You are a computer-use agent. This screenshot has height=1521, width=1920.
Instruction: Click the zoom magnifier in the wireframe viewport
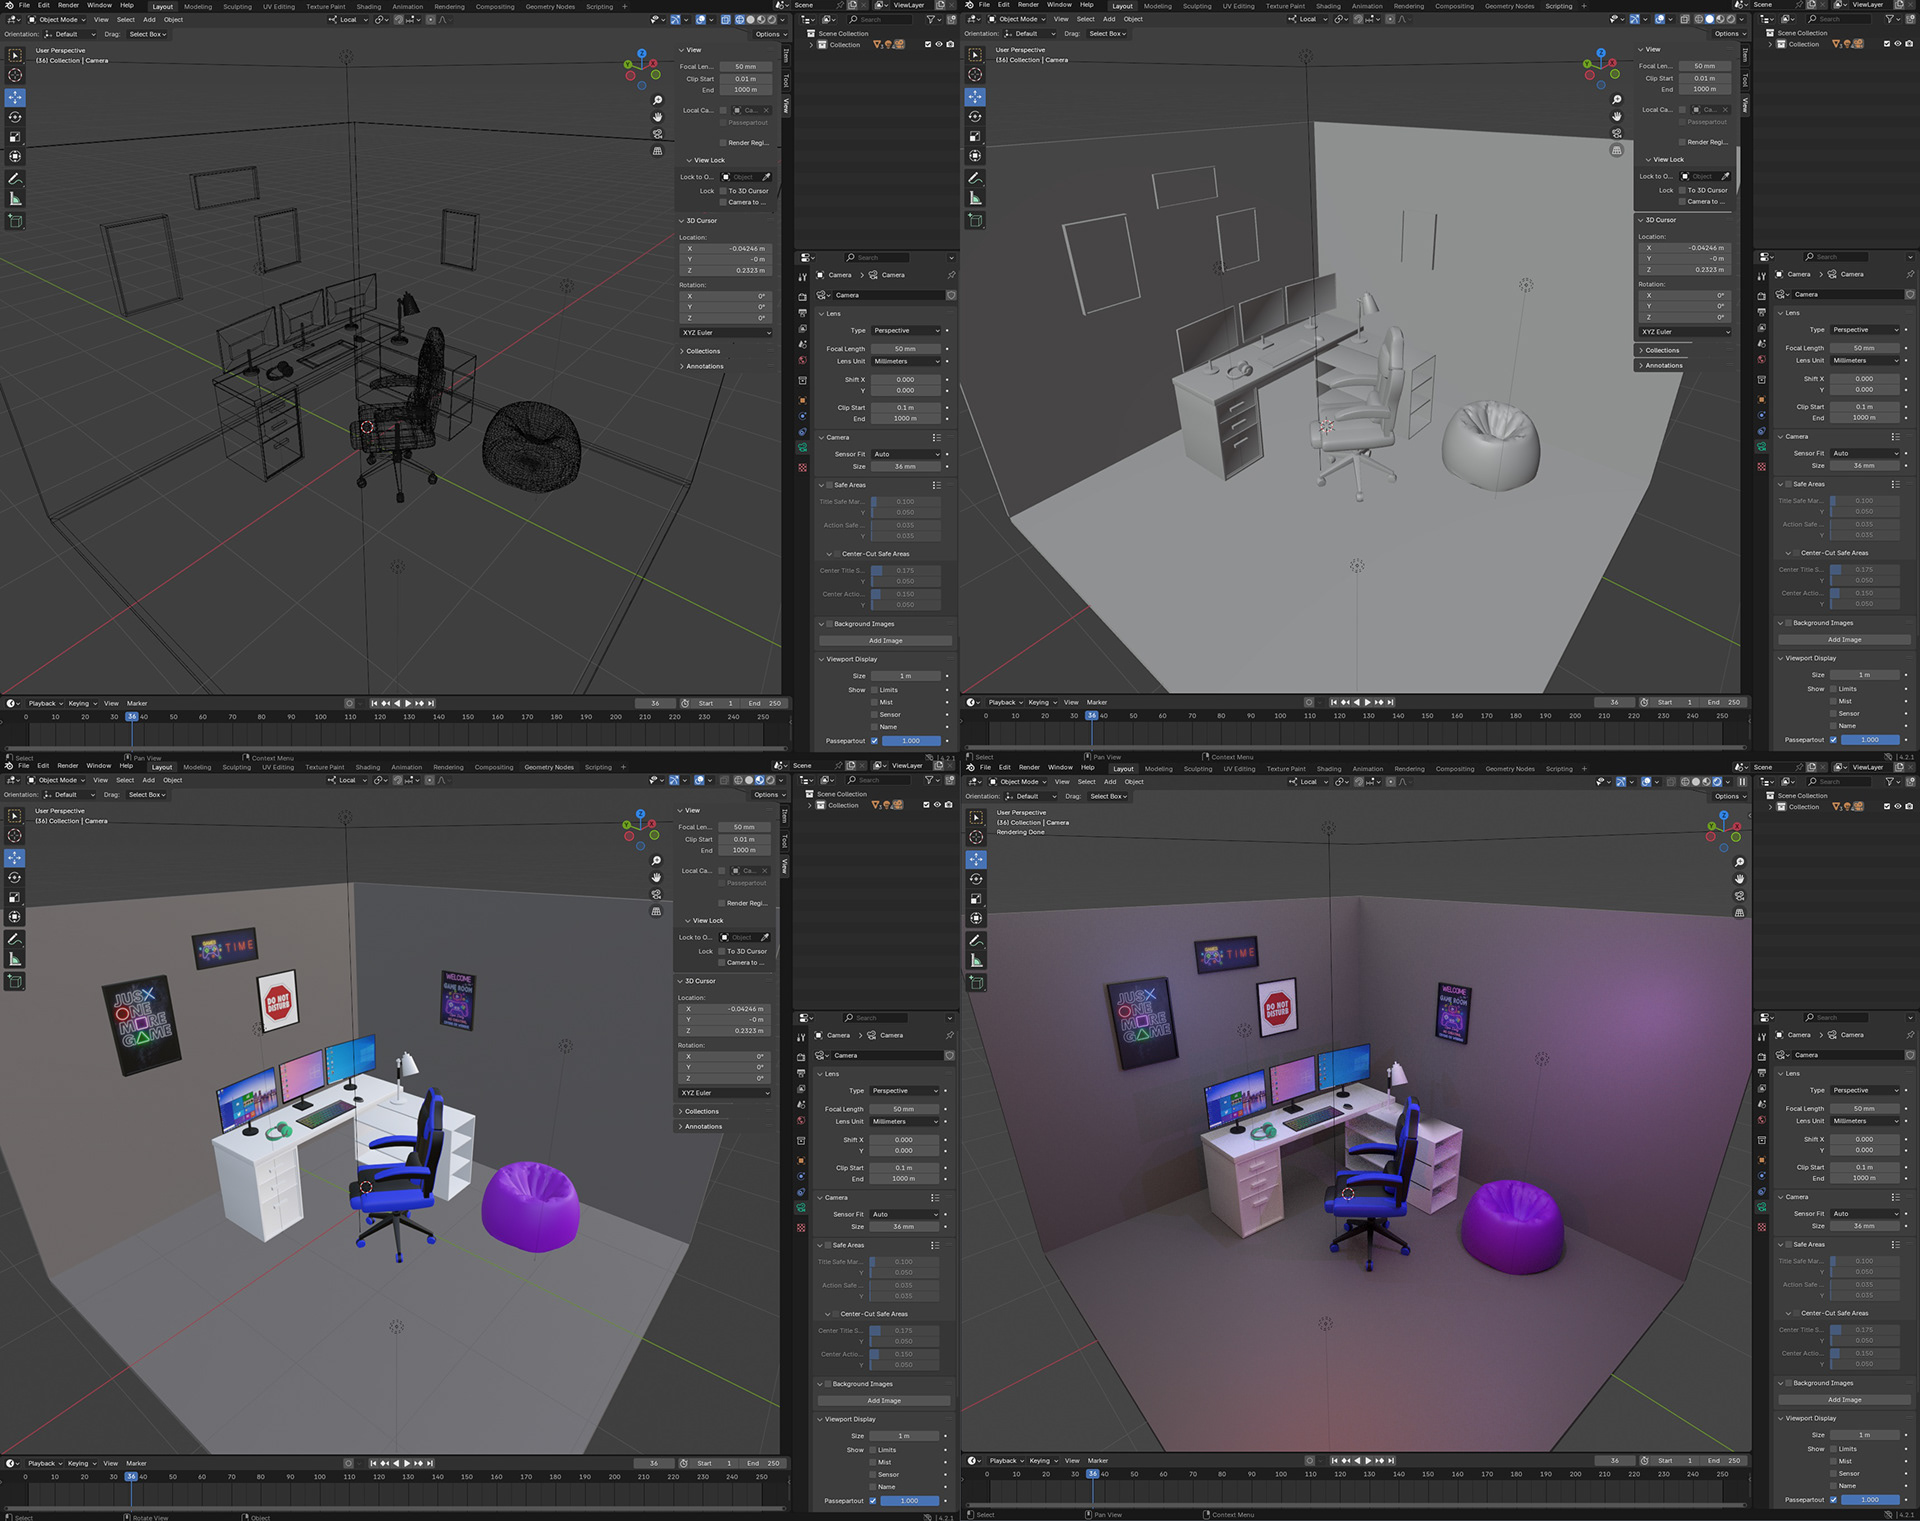coord(657,100)
